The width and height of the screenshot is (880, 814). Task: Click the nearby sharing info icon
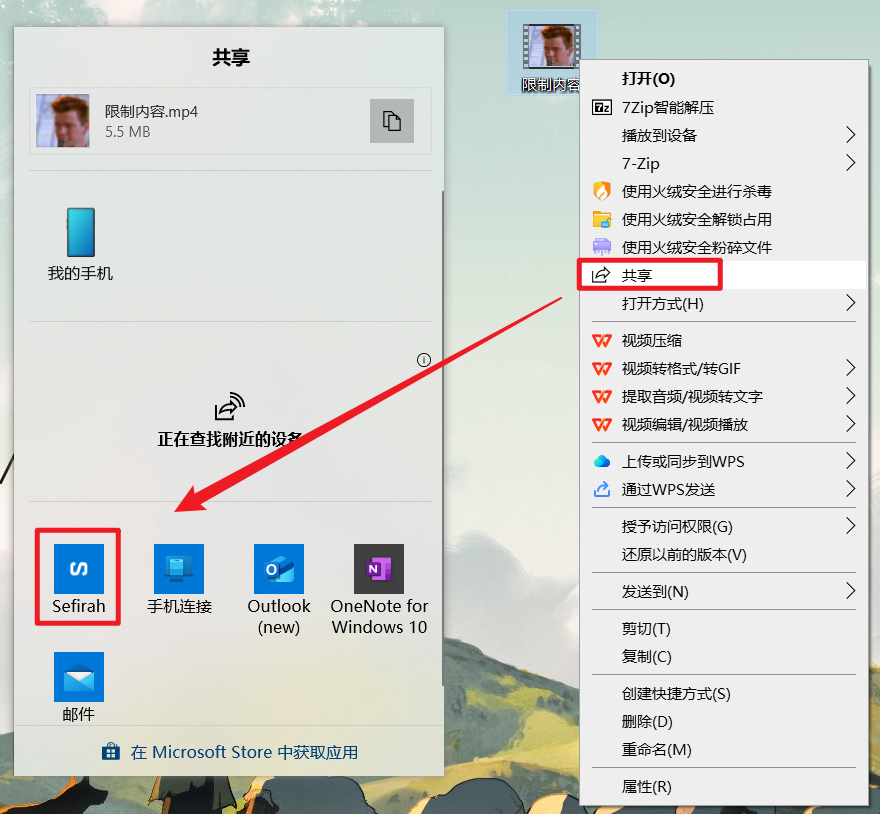424,360
